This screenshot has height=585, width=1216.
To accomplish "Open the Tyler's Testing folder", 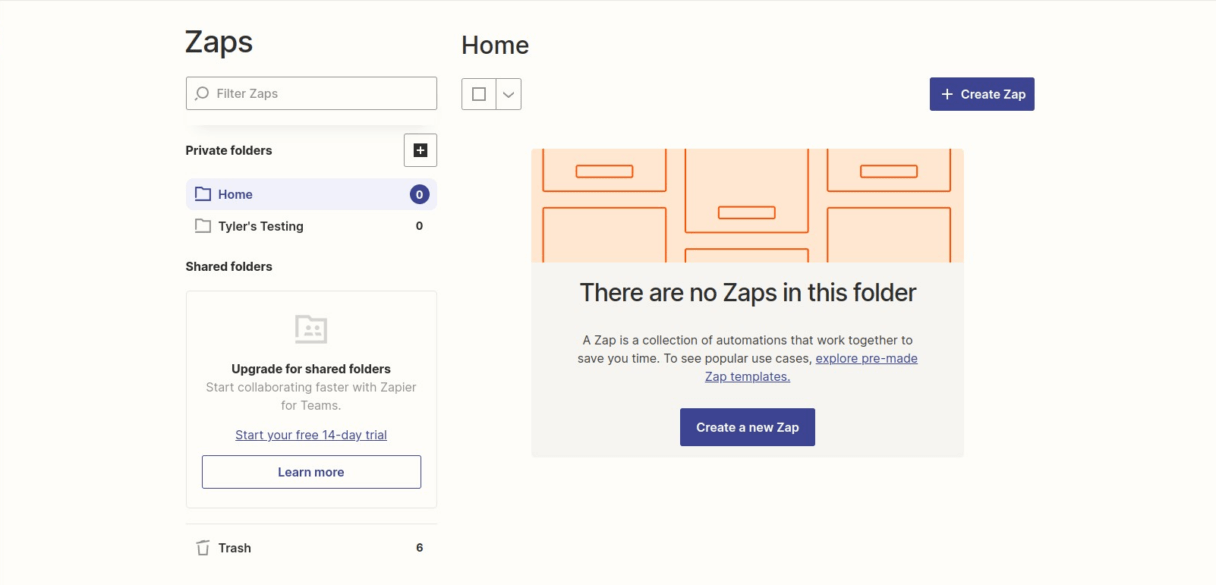I will (311, 226).
